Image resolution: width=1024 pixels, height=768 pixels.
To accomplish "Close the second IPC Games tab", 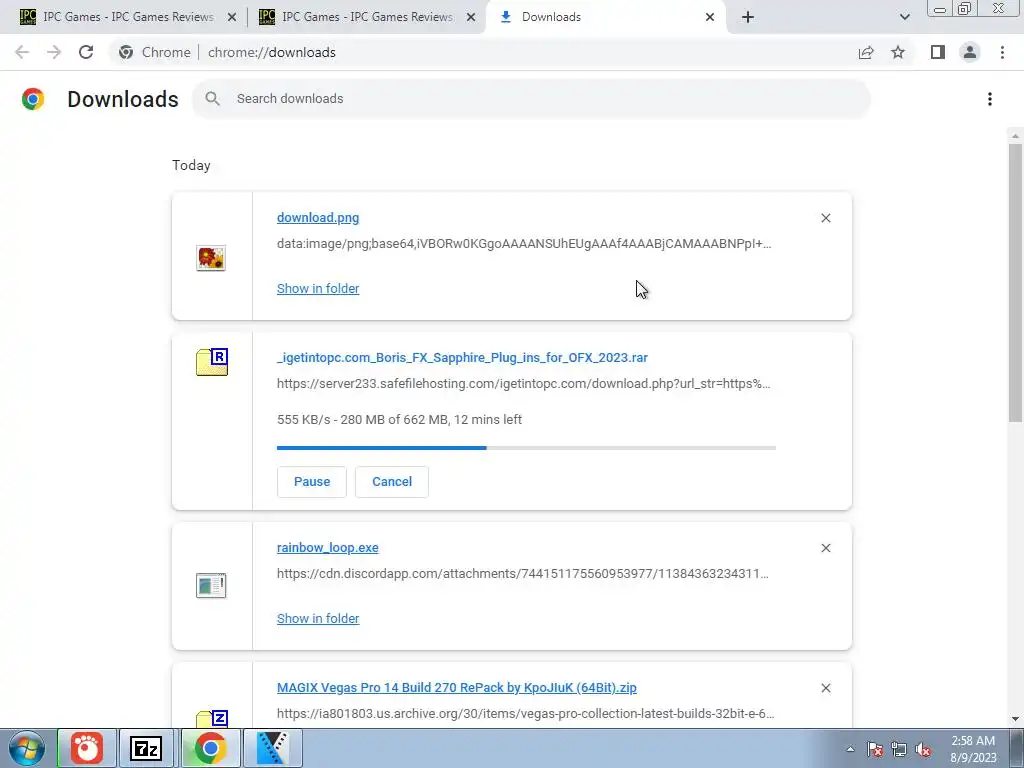I will point(471,17).
